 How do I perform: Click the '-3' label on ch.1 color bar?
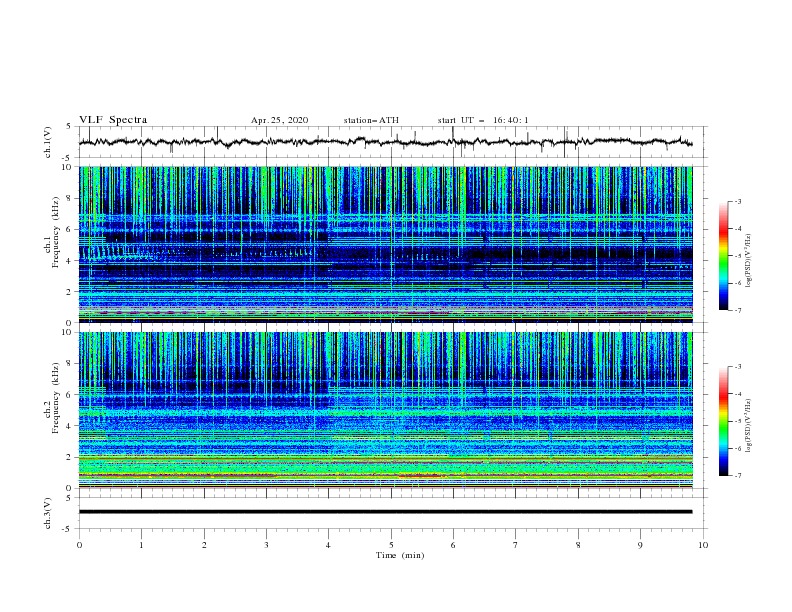738,201
